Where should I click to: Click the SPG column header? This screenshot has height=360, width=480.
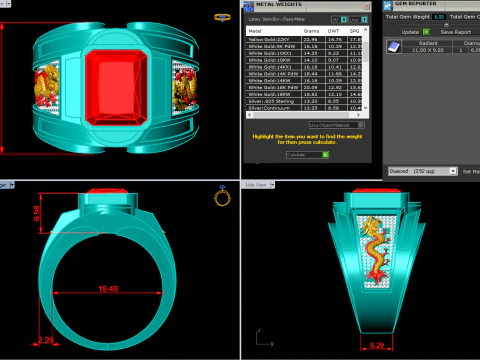coord(355,31)
